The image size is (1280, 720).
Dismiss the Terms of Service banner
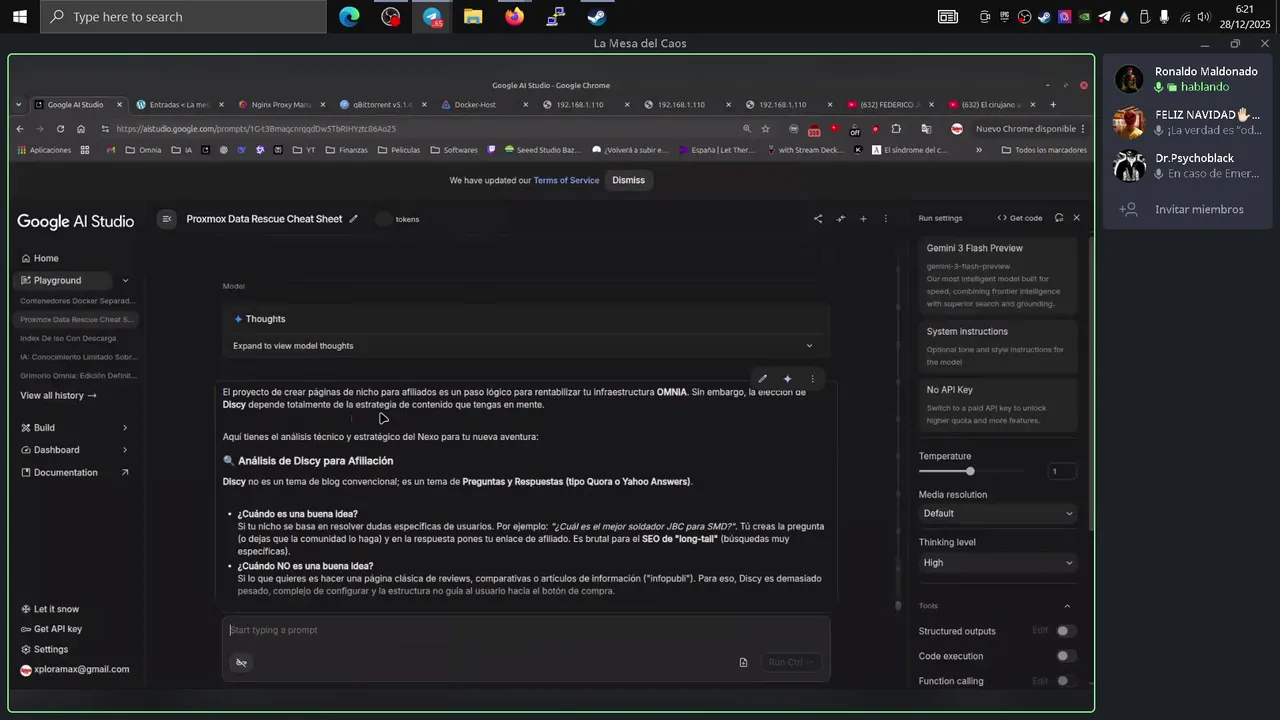[628, 180]
